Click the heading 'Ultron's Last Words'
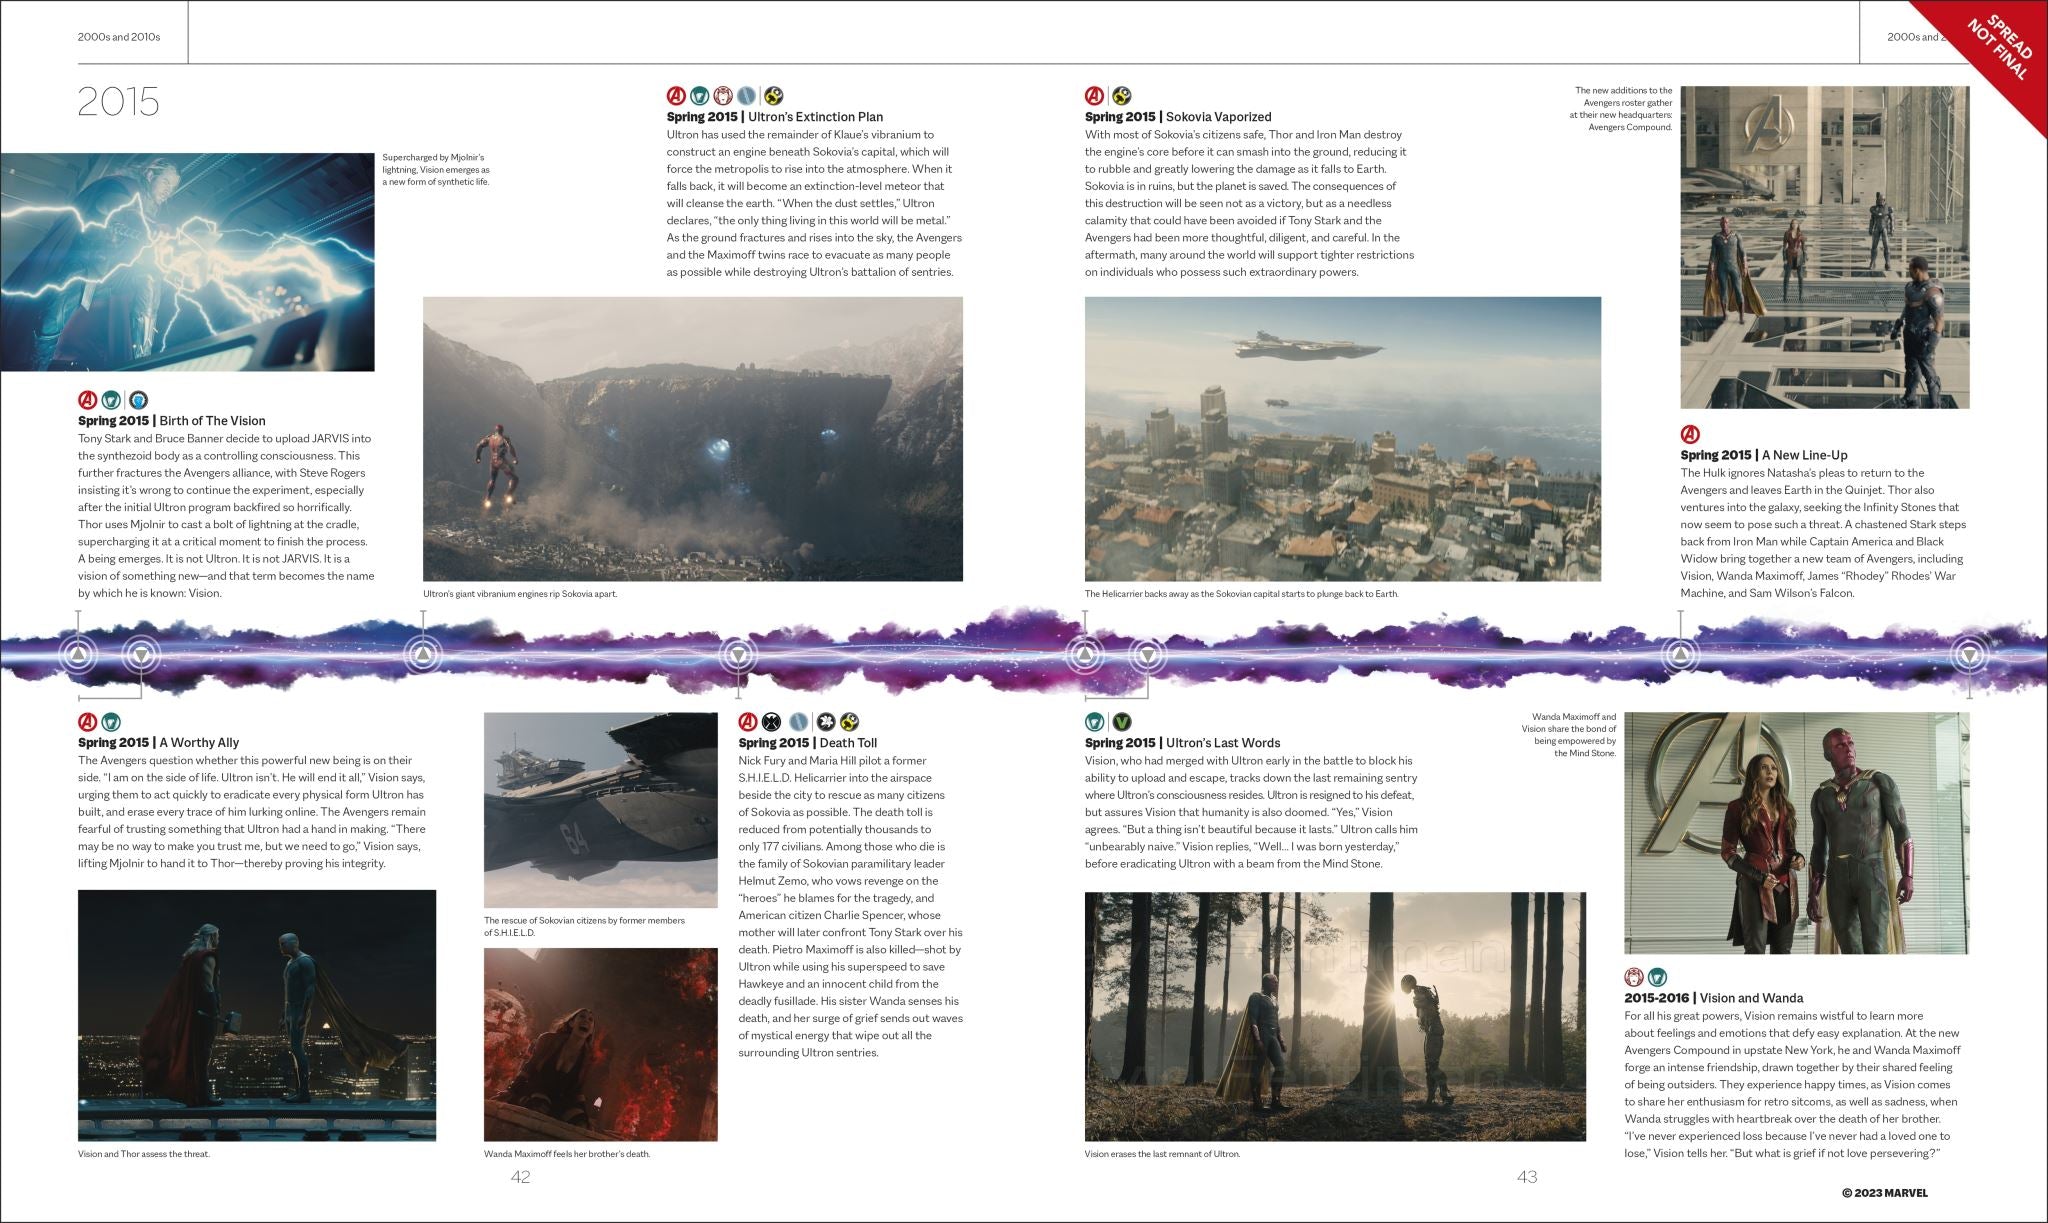The height and width of the screenshot is (1223, 2048). click(x=1223, y=743)
